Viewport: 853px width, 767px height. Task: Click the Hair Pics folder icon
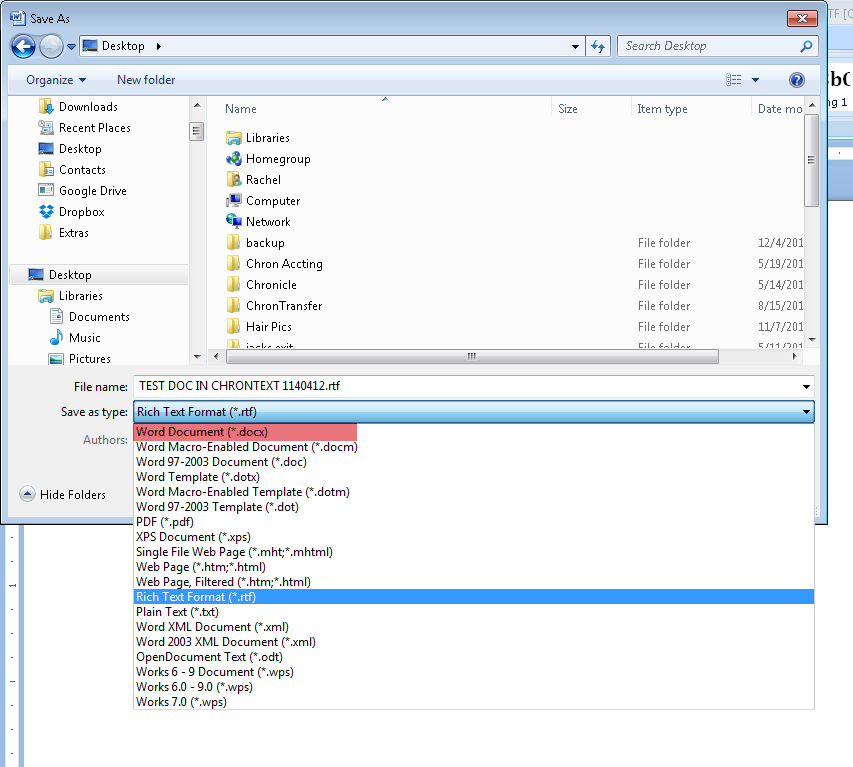tap(234, 326)
